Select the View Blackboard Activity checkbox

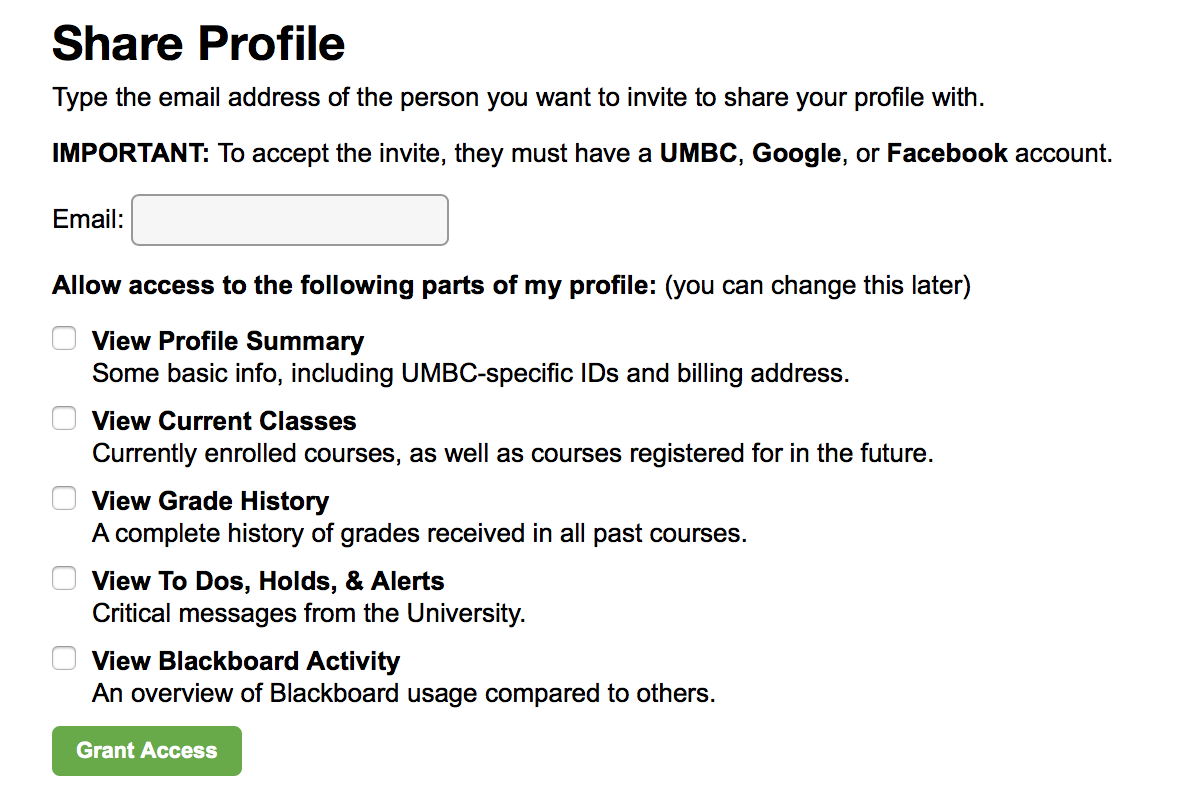pyautogui.click(x=64, y=659)
